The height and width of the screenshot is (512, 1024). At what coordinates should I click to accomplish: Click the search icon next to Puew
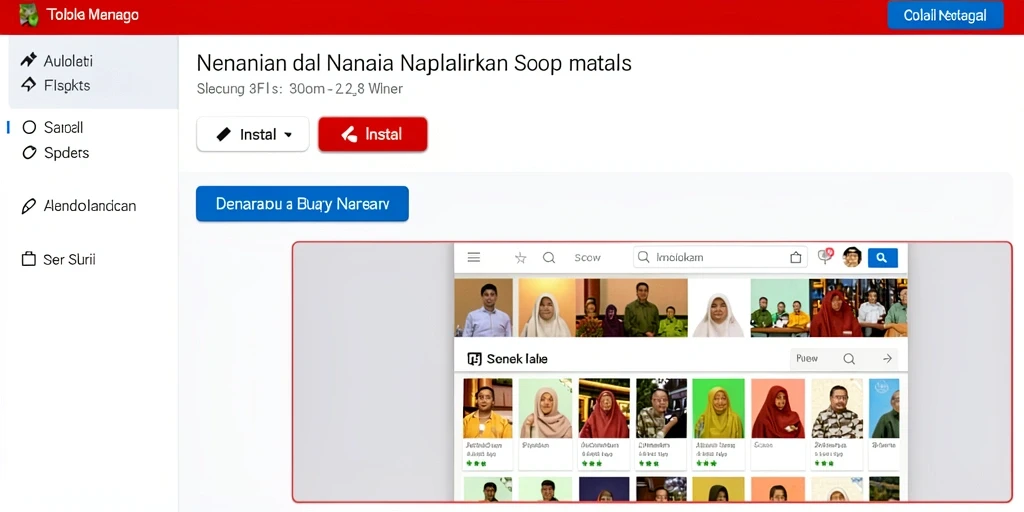[849, 359]
